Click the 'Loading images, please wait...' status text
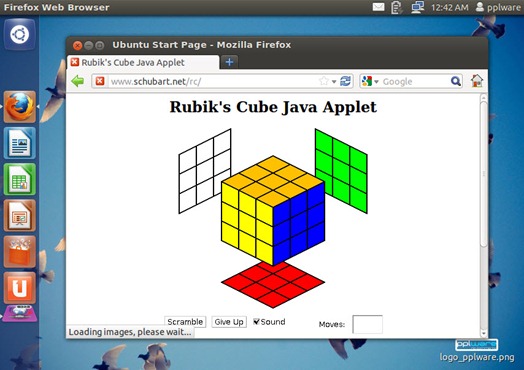Image resolution: width=524 pixels, height=370 pixels. pyautogui.click(x=130, y=332)
